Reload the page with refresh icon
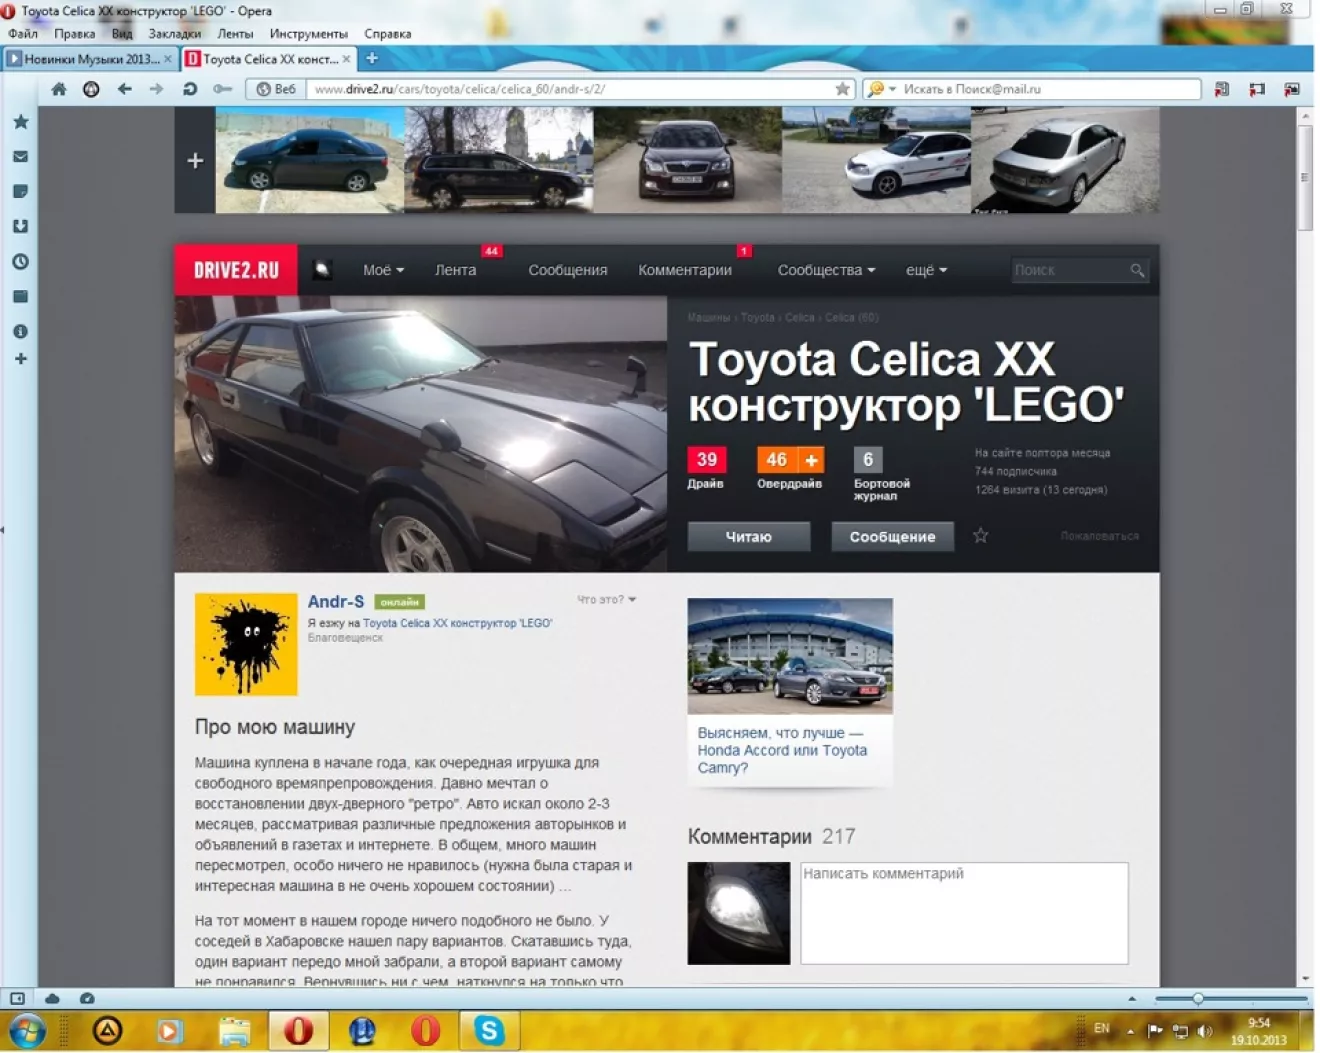This screenshot has width=1320, height=1053. (x=190, y=89)
